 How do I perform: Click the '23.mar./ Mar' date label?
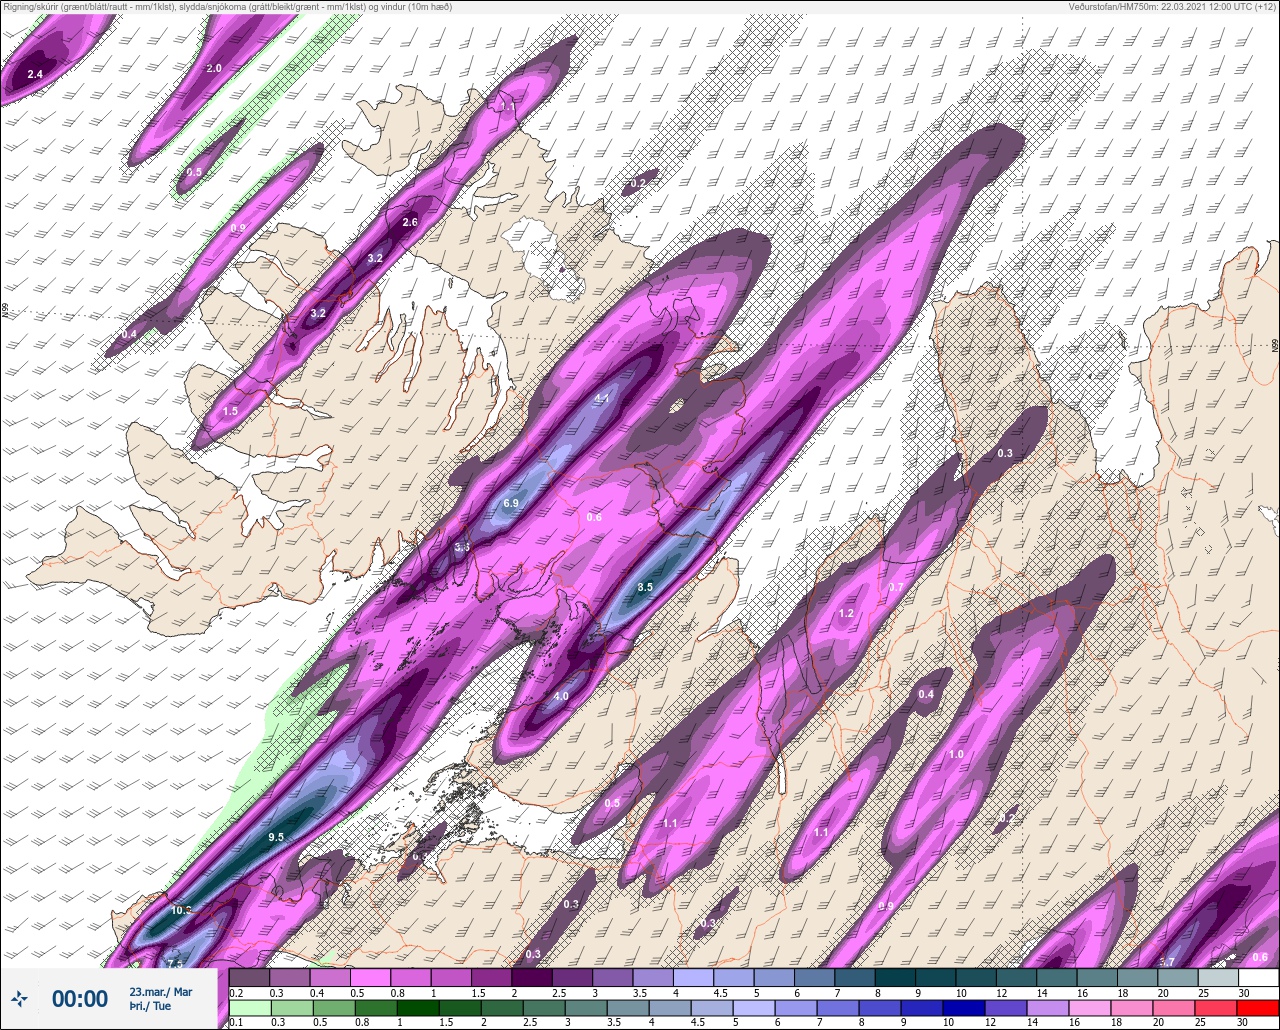pos(160,992)
